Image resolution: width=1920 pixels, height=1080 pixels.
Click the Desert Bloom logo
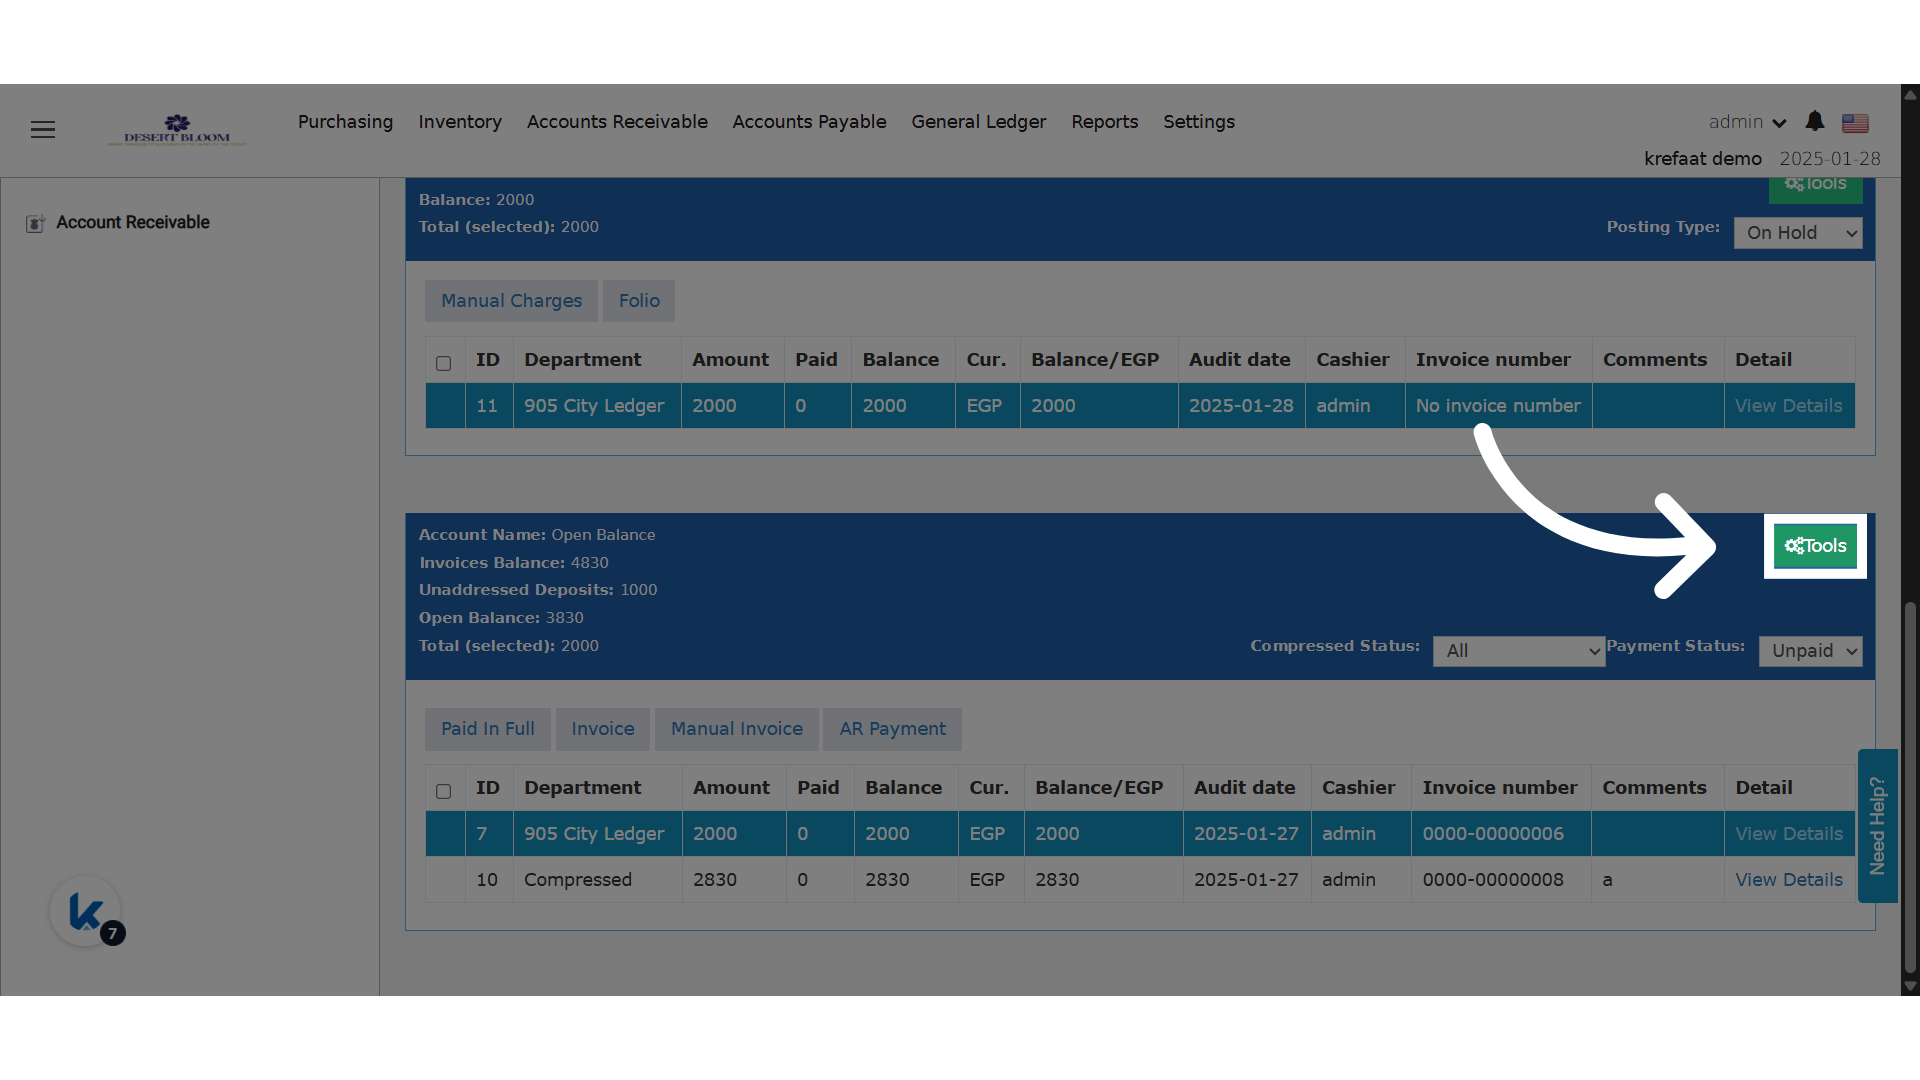click(x=177, y=129)
